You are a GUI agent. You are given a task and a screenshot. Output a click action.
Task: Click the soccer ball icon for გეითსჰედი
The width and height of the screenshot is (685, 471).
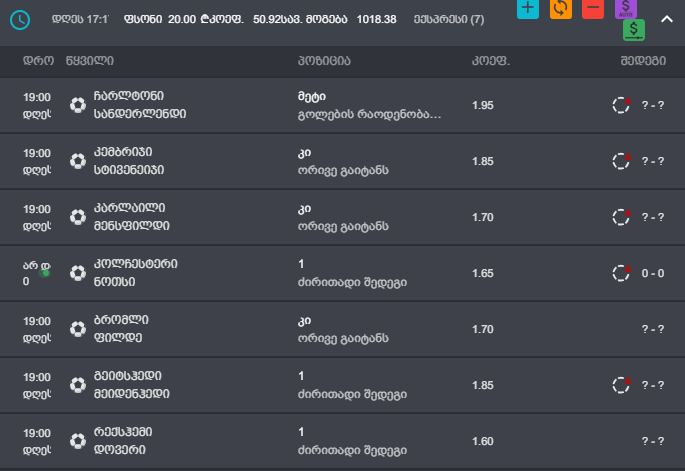[x=78, y=385]
